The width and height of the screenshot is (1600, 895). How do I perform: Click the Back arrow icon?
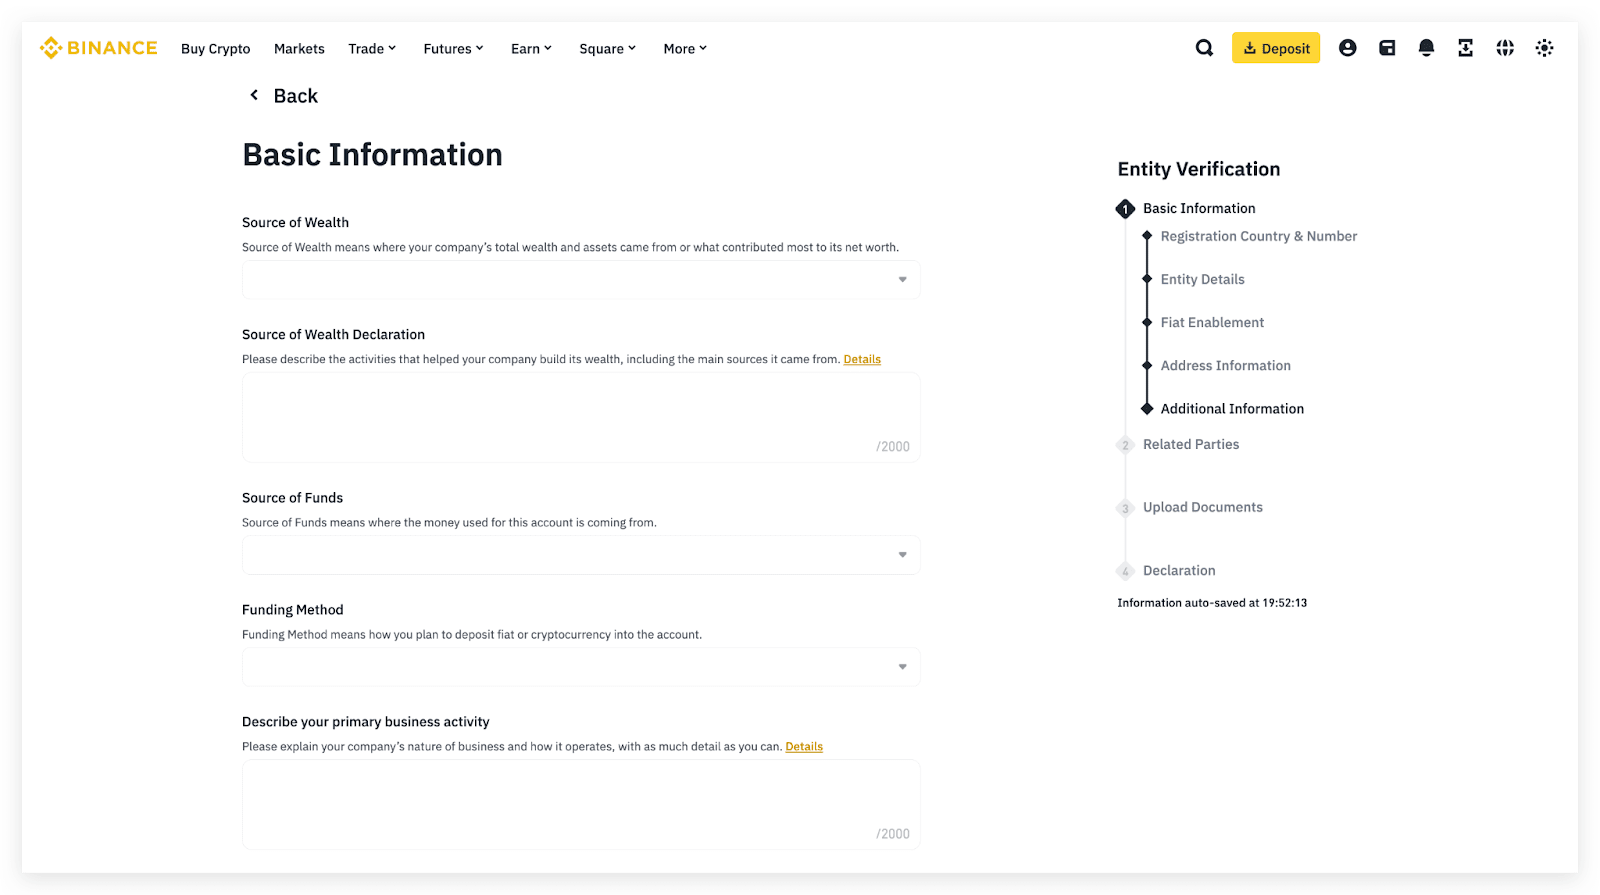[254, 95]
